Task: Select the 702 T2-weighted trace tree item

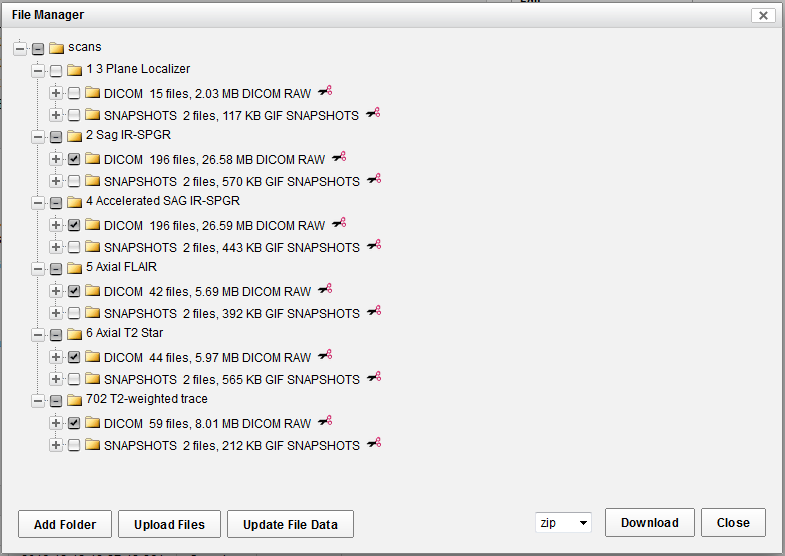Action: [x=147, y=399]
